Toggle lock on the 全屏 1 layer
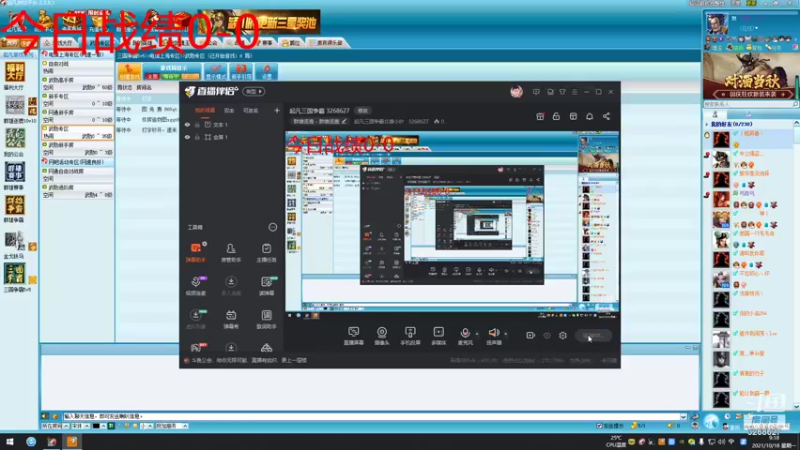Viewport: 800px width, 450px height. point(197,137)
